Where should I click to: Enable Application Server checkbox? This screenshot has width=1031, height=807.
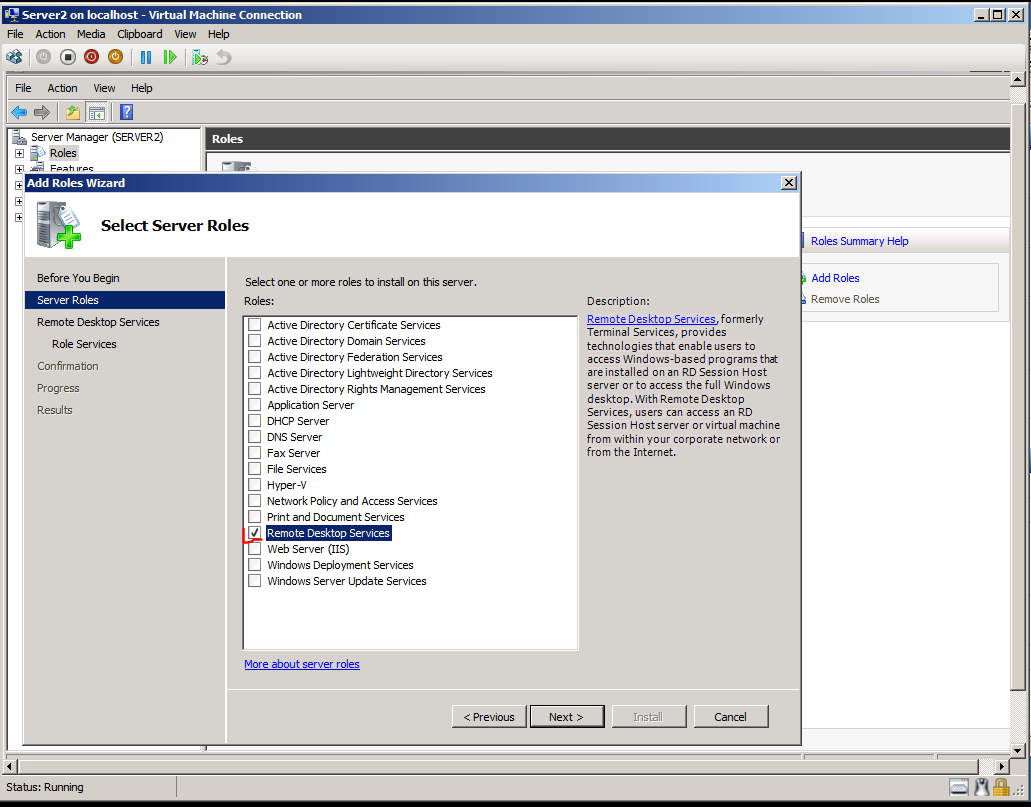(x=254, y=404)
